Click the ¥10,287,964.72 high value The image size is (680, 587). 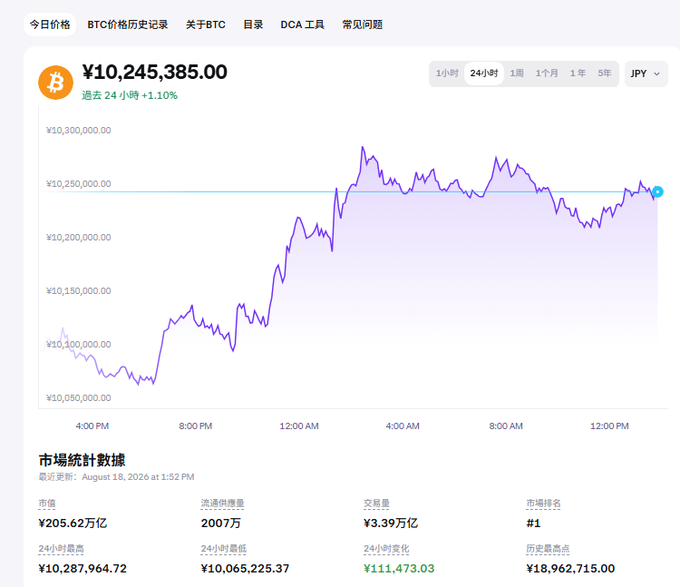click(82, 568)
